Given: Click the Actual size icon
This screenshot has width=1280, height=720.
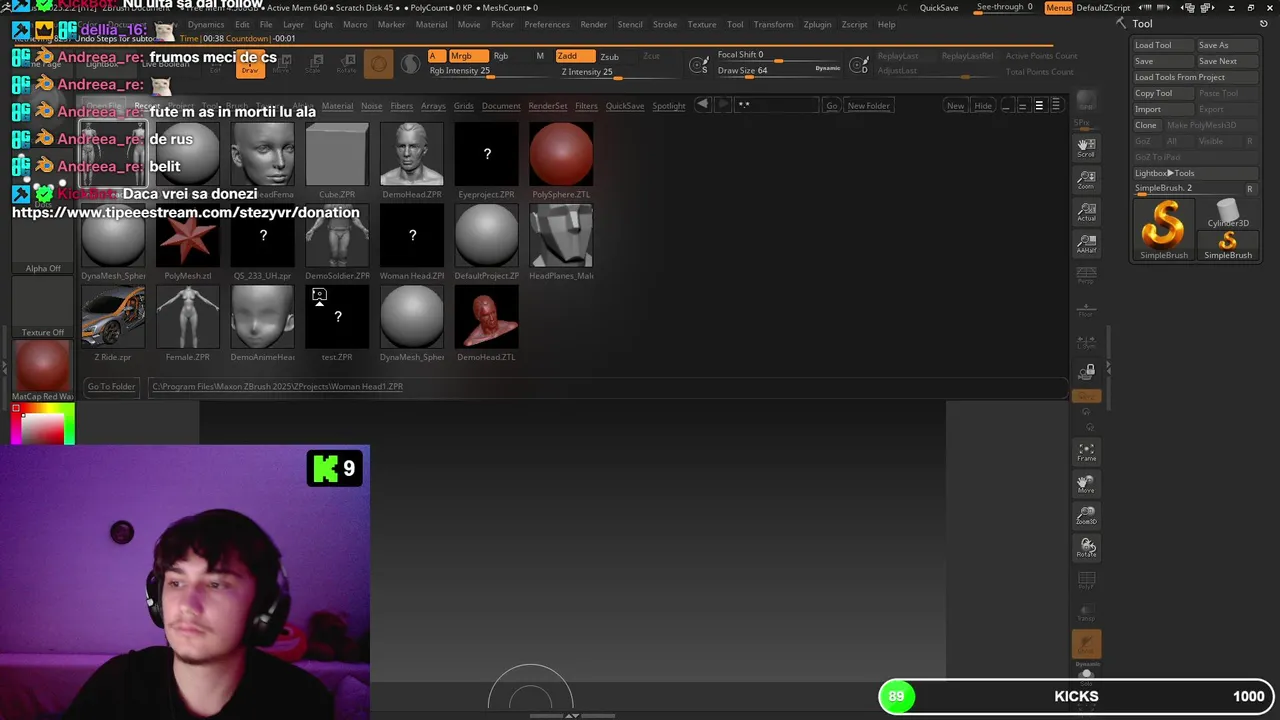Looking at the screenshot, I should coord(1086,212).
